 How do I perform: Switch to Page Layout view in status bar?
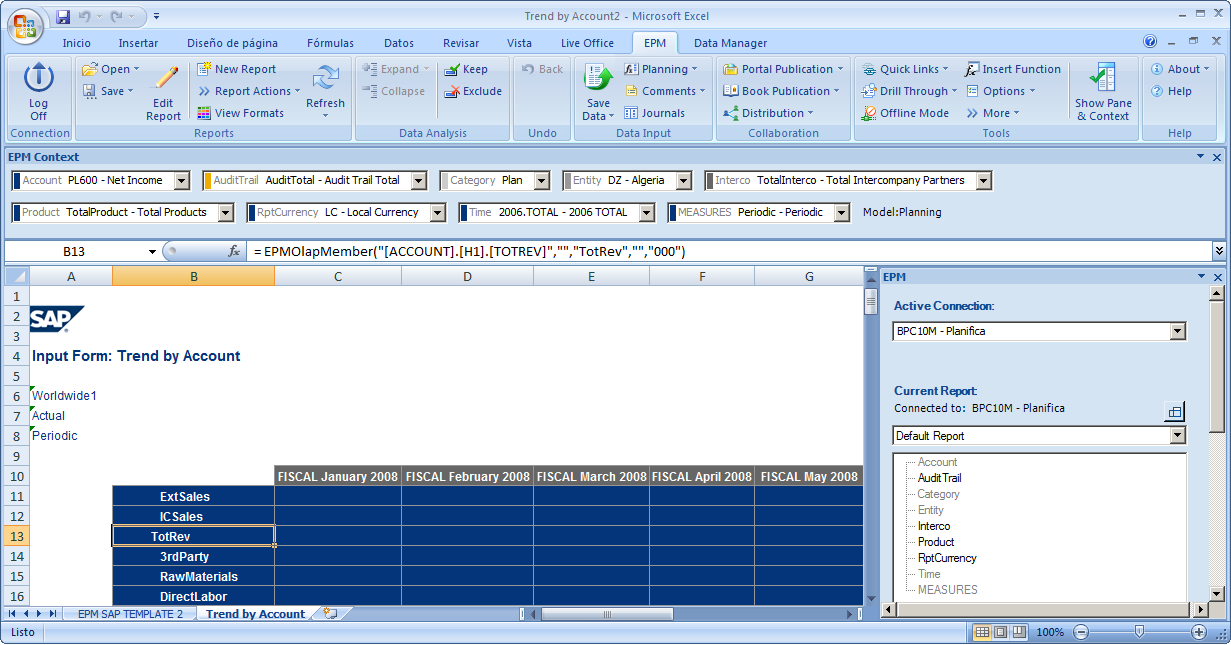[x=1001, y=632]
